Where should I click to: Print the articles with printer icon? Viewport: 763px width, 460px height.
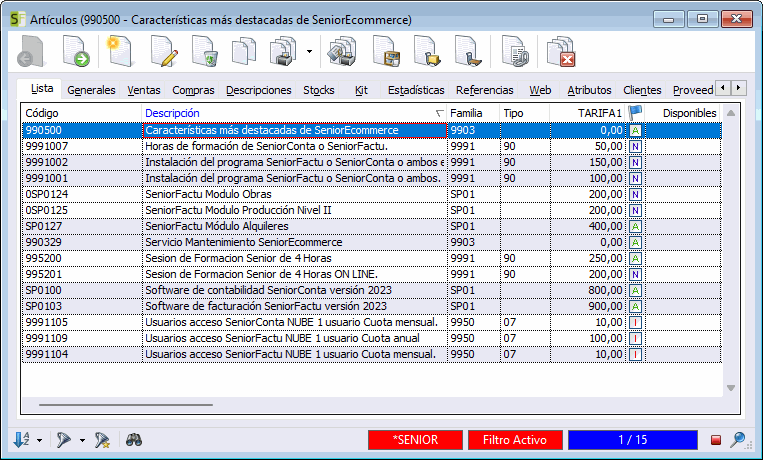click(x=284, y=51)
